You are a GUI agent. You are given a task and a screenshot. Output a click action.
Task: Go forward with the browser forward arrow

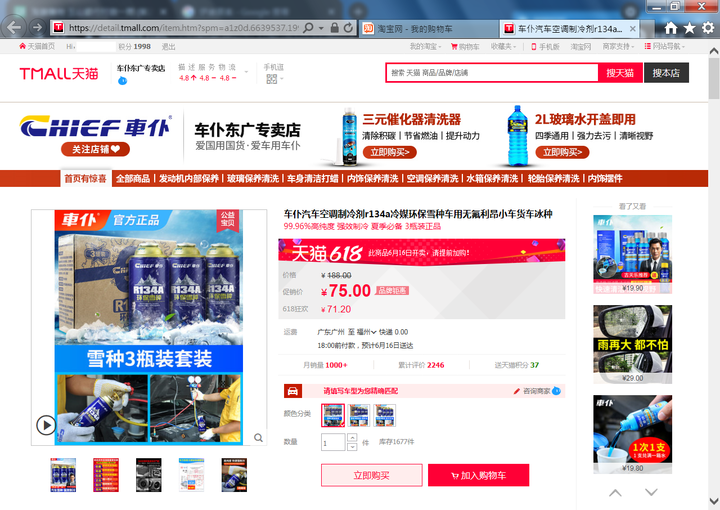click(x=37, y=28)
